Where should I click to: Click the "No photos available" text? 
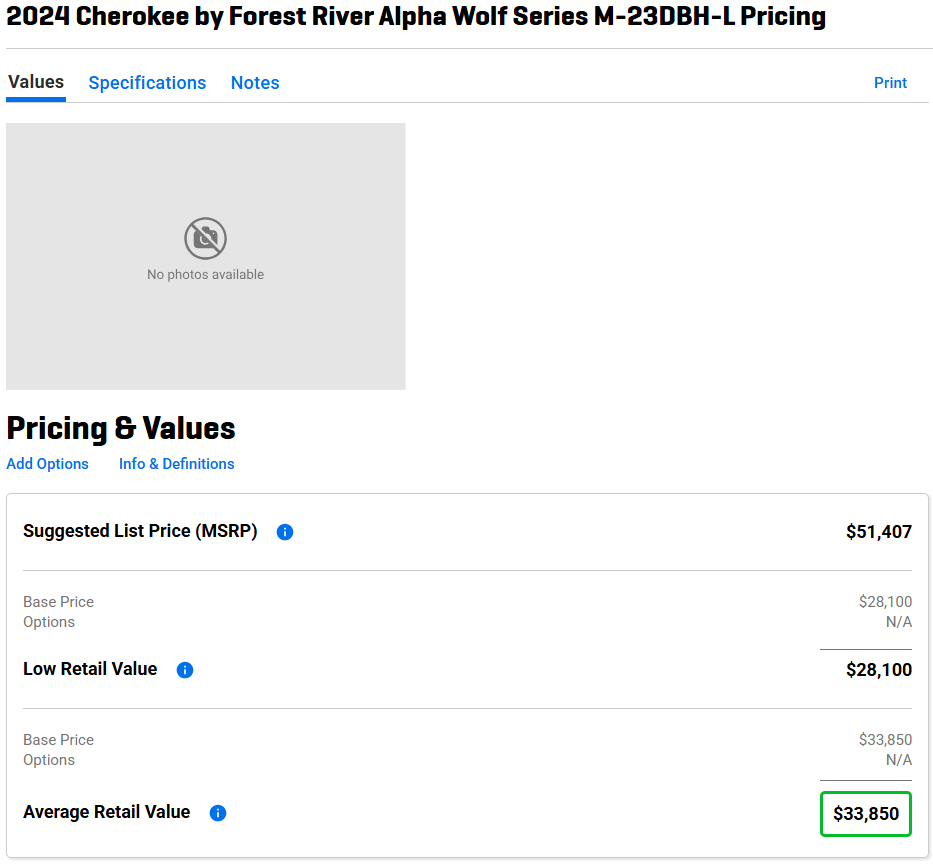point(205,275)
